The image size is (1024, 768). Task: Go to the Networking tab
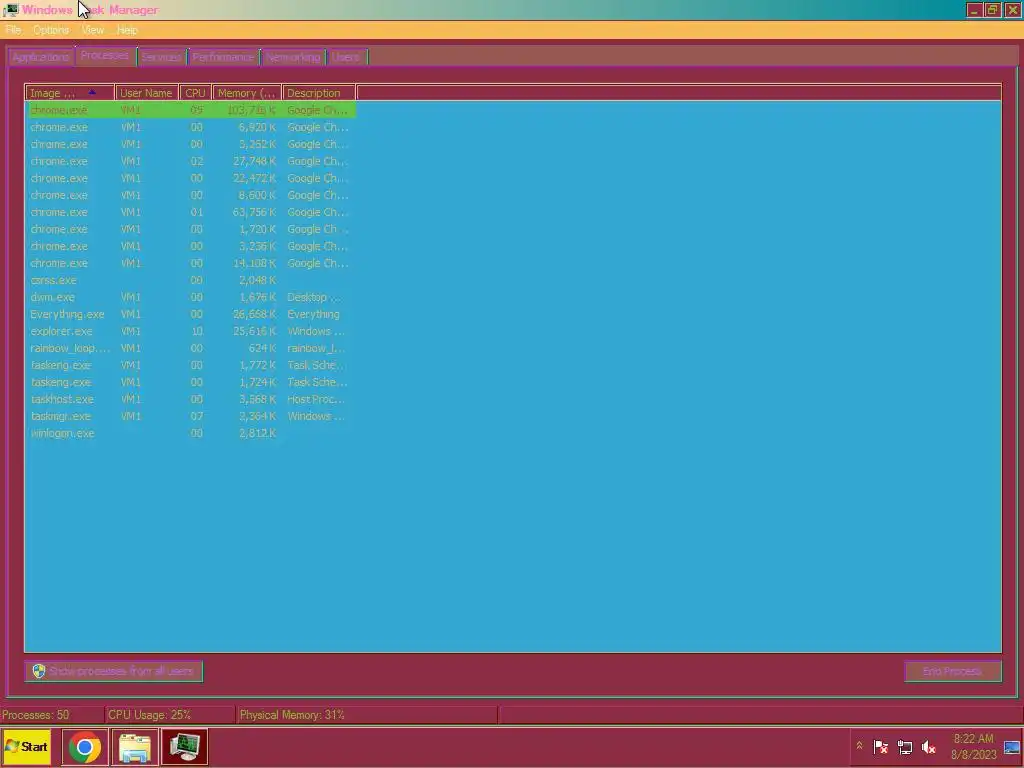[x=293, y=57]
